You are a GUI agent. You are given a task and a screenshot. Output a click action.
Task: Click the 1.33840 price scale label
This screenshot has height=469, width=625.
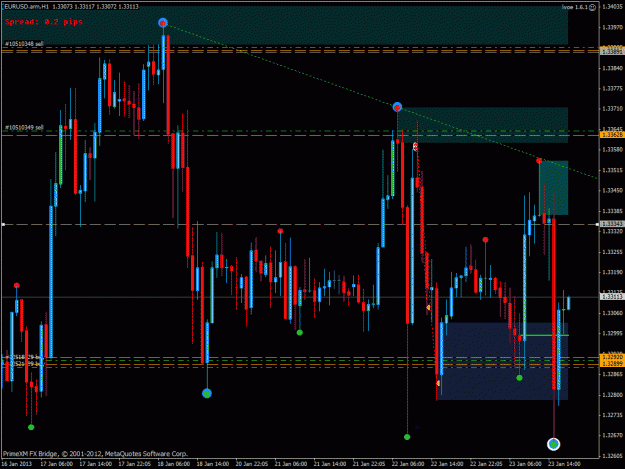pyautogui.click(x=612, y=68)
